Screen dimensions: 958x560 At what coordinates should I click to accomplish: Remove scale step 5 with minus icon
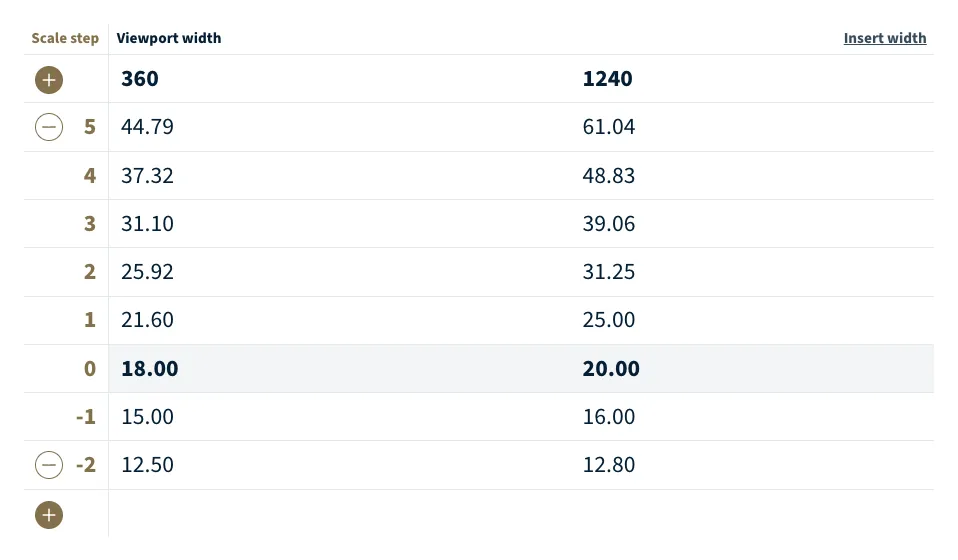point(49,127)
